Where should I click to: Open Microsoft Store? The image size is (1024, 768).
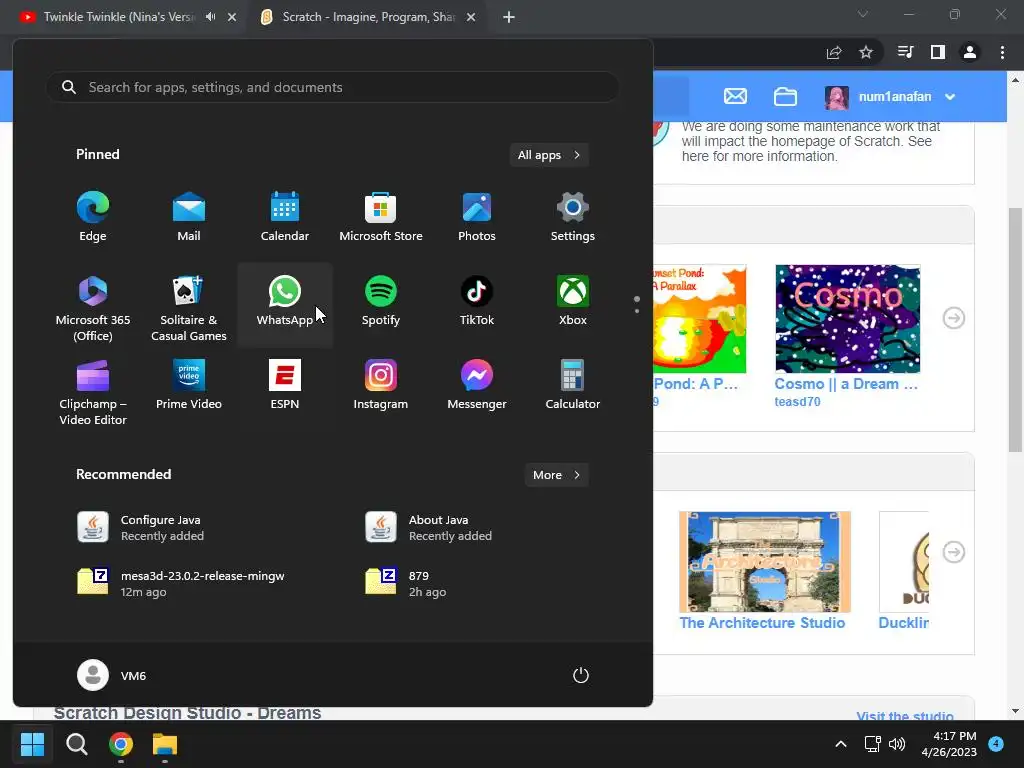pos(381,217)
